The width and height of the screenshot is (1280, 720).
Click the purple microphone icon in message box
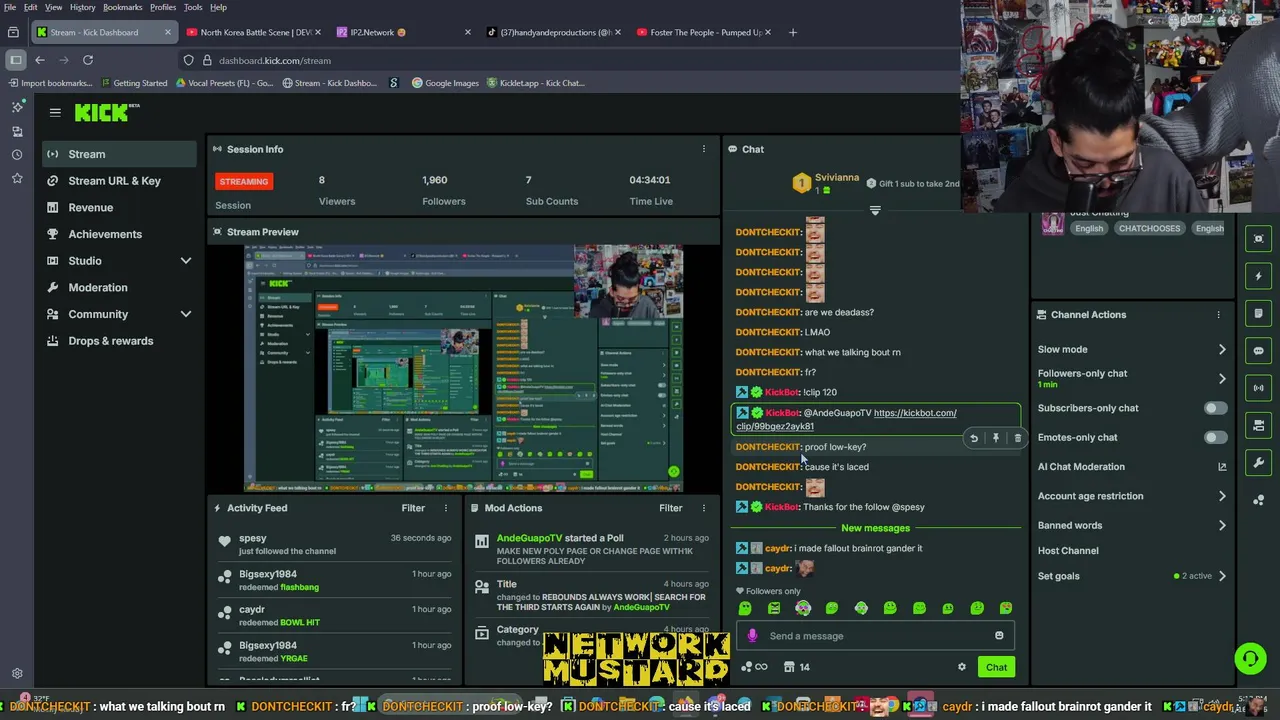click(752, 636)
